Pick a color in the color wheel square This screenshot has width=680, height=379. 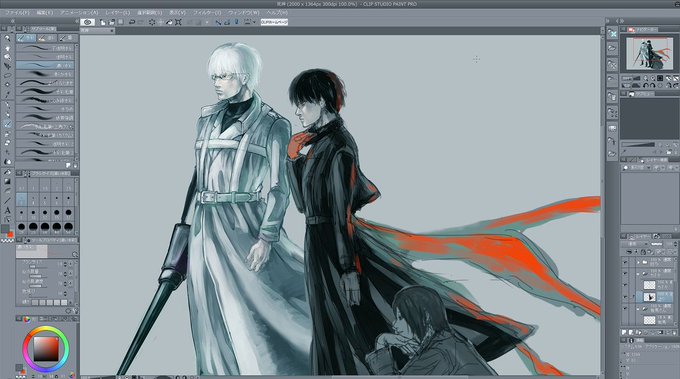(x=46, y=348)
